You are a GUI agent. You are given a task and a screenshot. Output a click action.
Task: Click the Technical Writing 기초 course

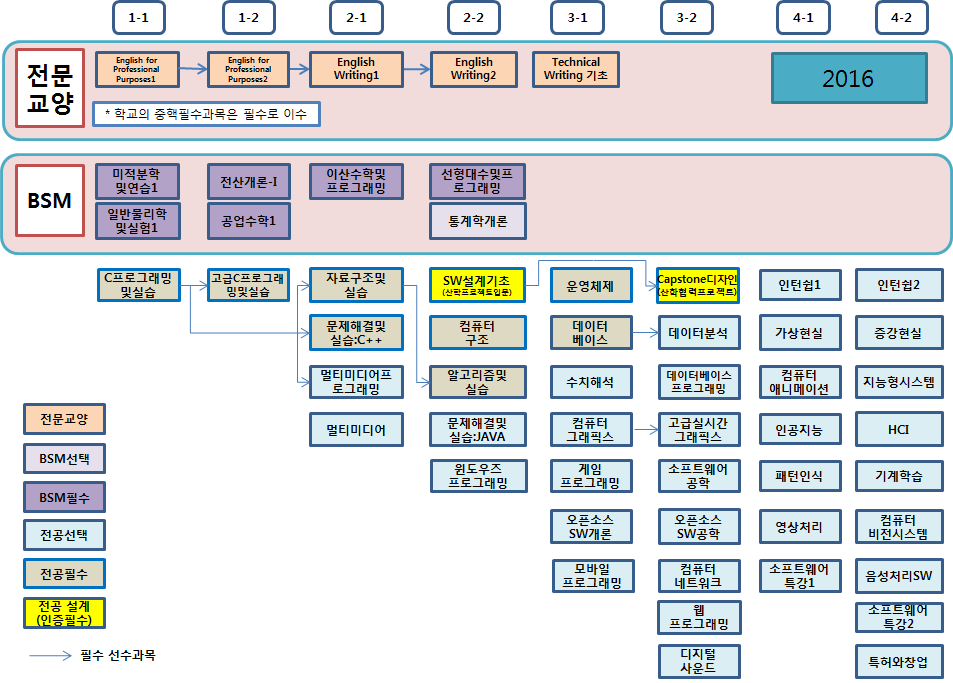click(576, 69)
